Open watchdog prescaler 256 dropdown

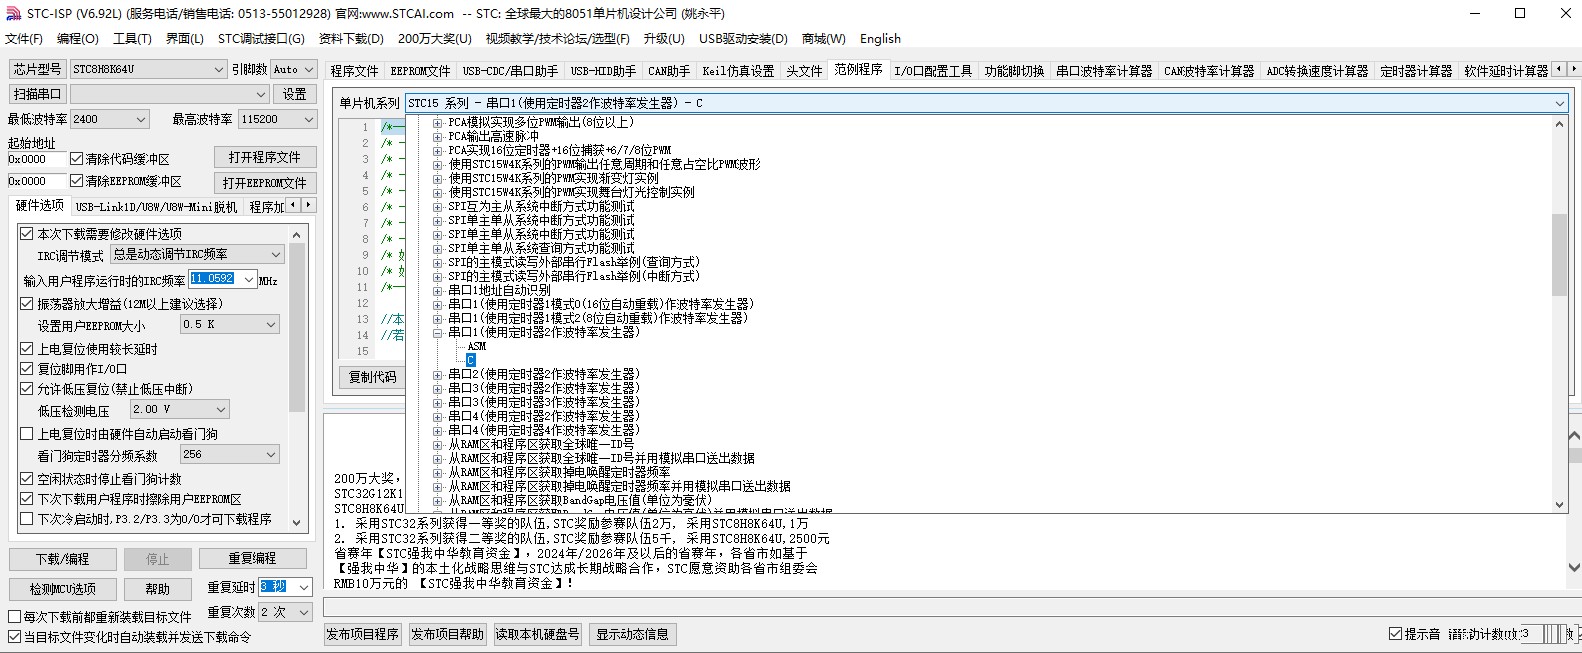pyautogui.click(x=230, y=454)
